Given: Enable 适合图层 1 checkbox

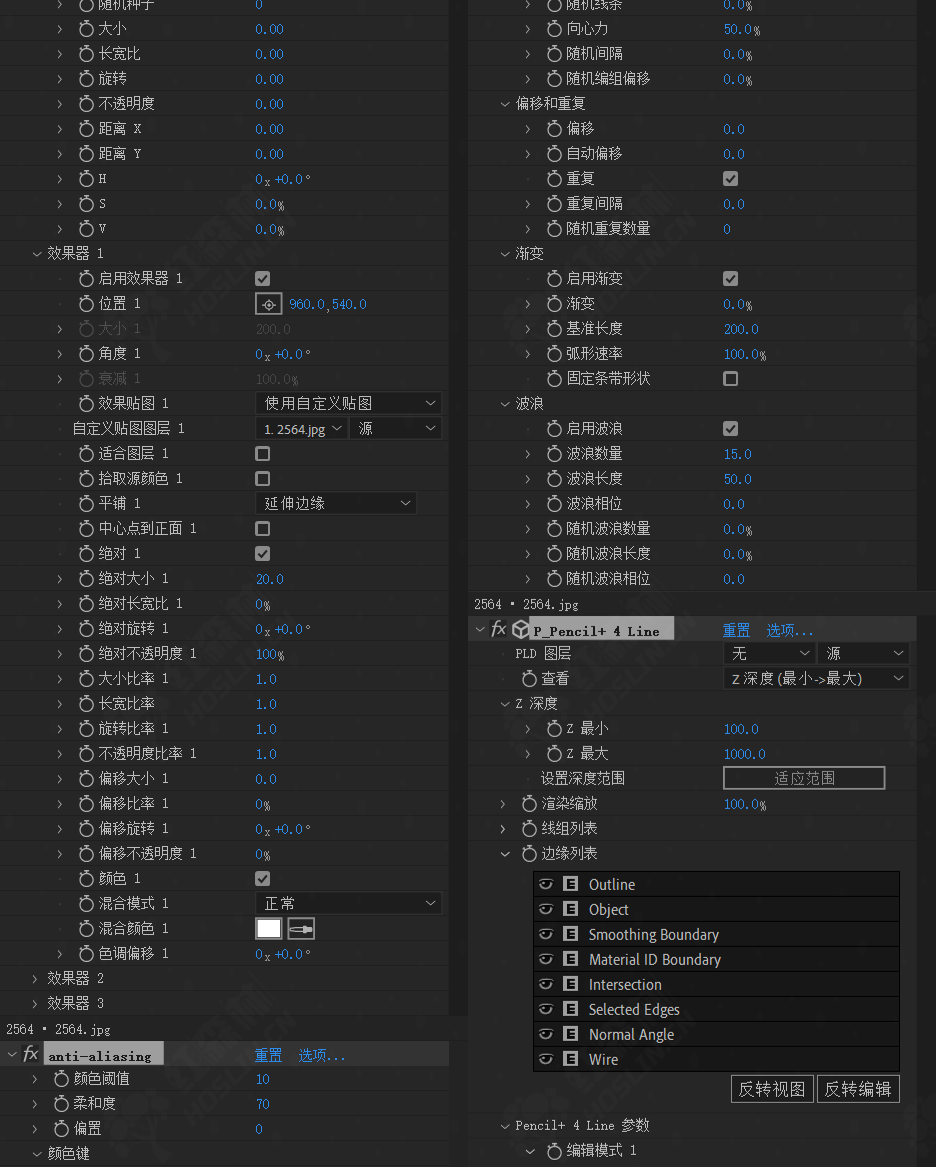Looking at the screenshot, I should 263,454.
